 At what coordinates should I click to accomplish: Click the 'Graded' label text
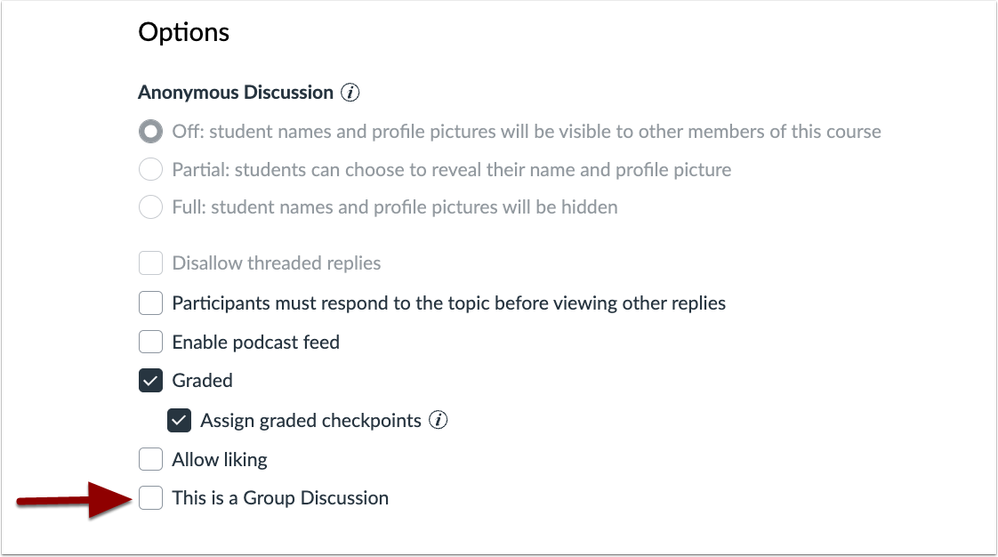click(202, 381)
